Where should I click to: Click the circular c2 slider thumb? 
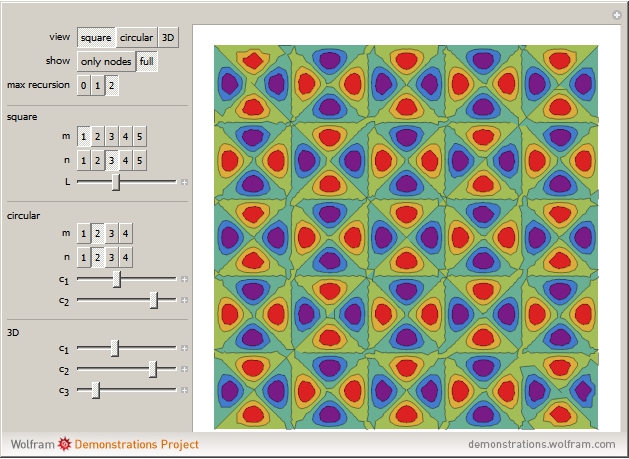click(154, 300)
